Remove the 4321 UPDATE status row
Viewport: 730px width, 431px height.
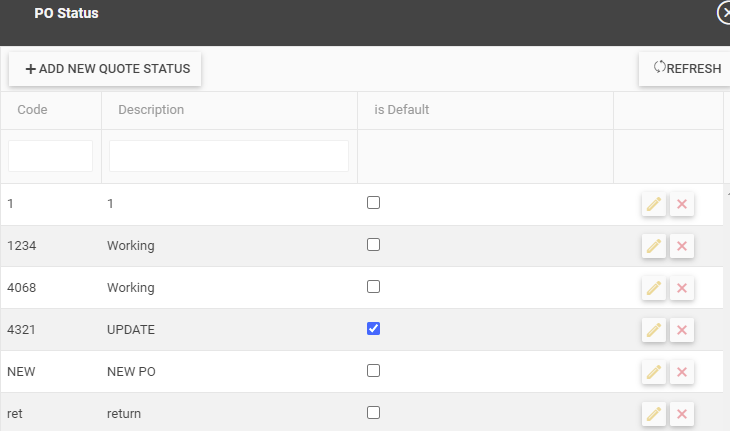pos(682,330)
